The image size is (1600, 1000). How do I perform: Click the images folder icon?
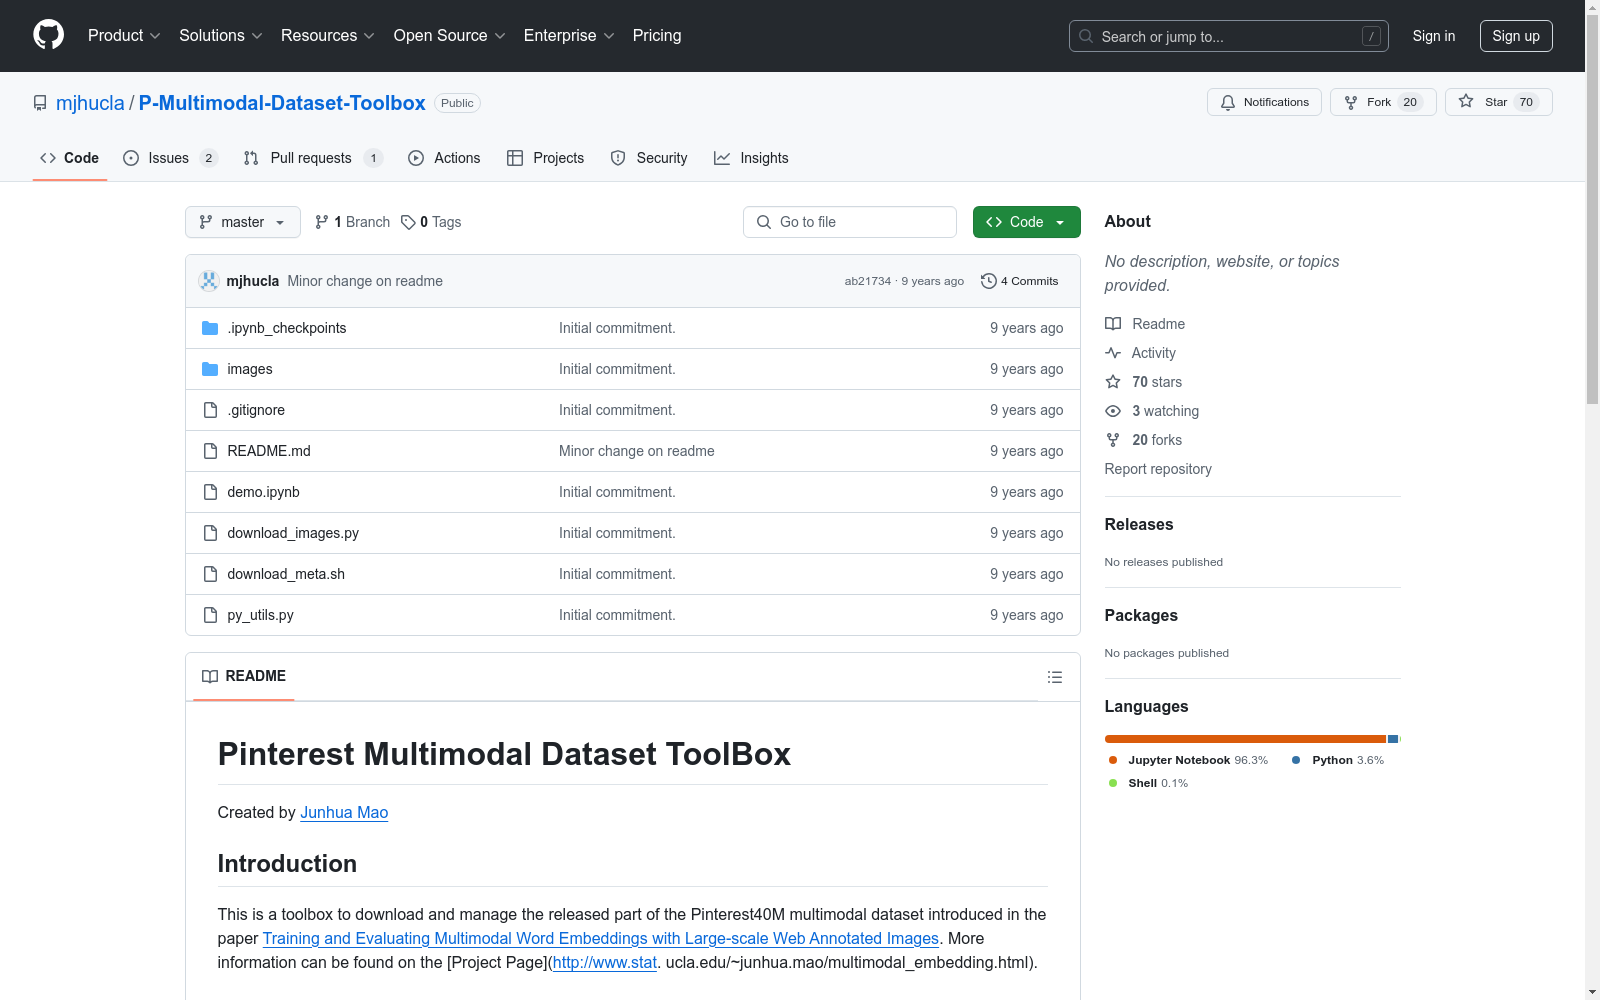click(x=210, y=369)
